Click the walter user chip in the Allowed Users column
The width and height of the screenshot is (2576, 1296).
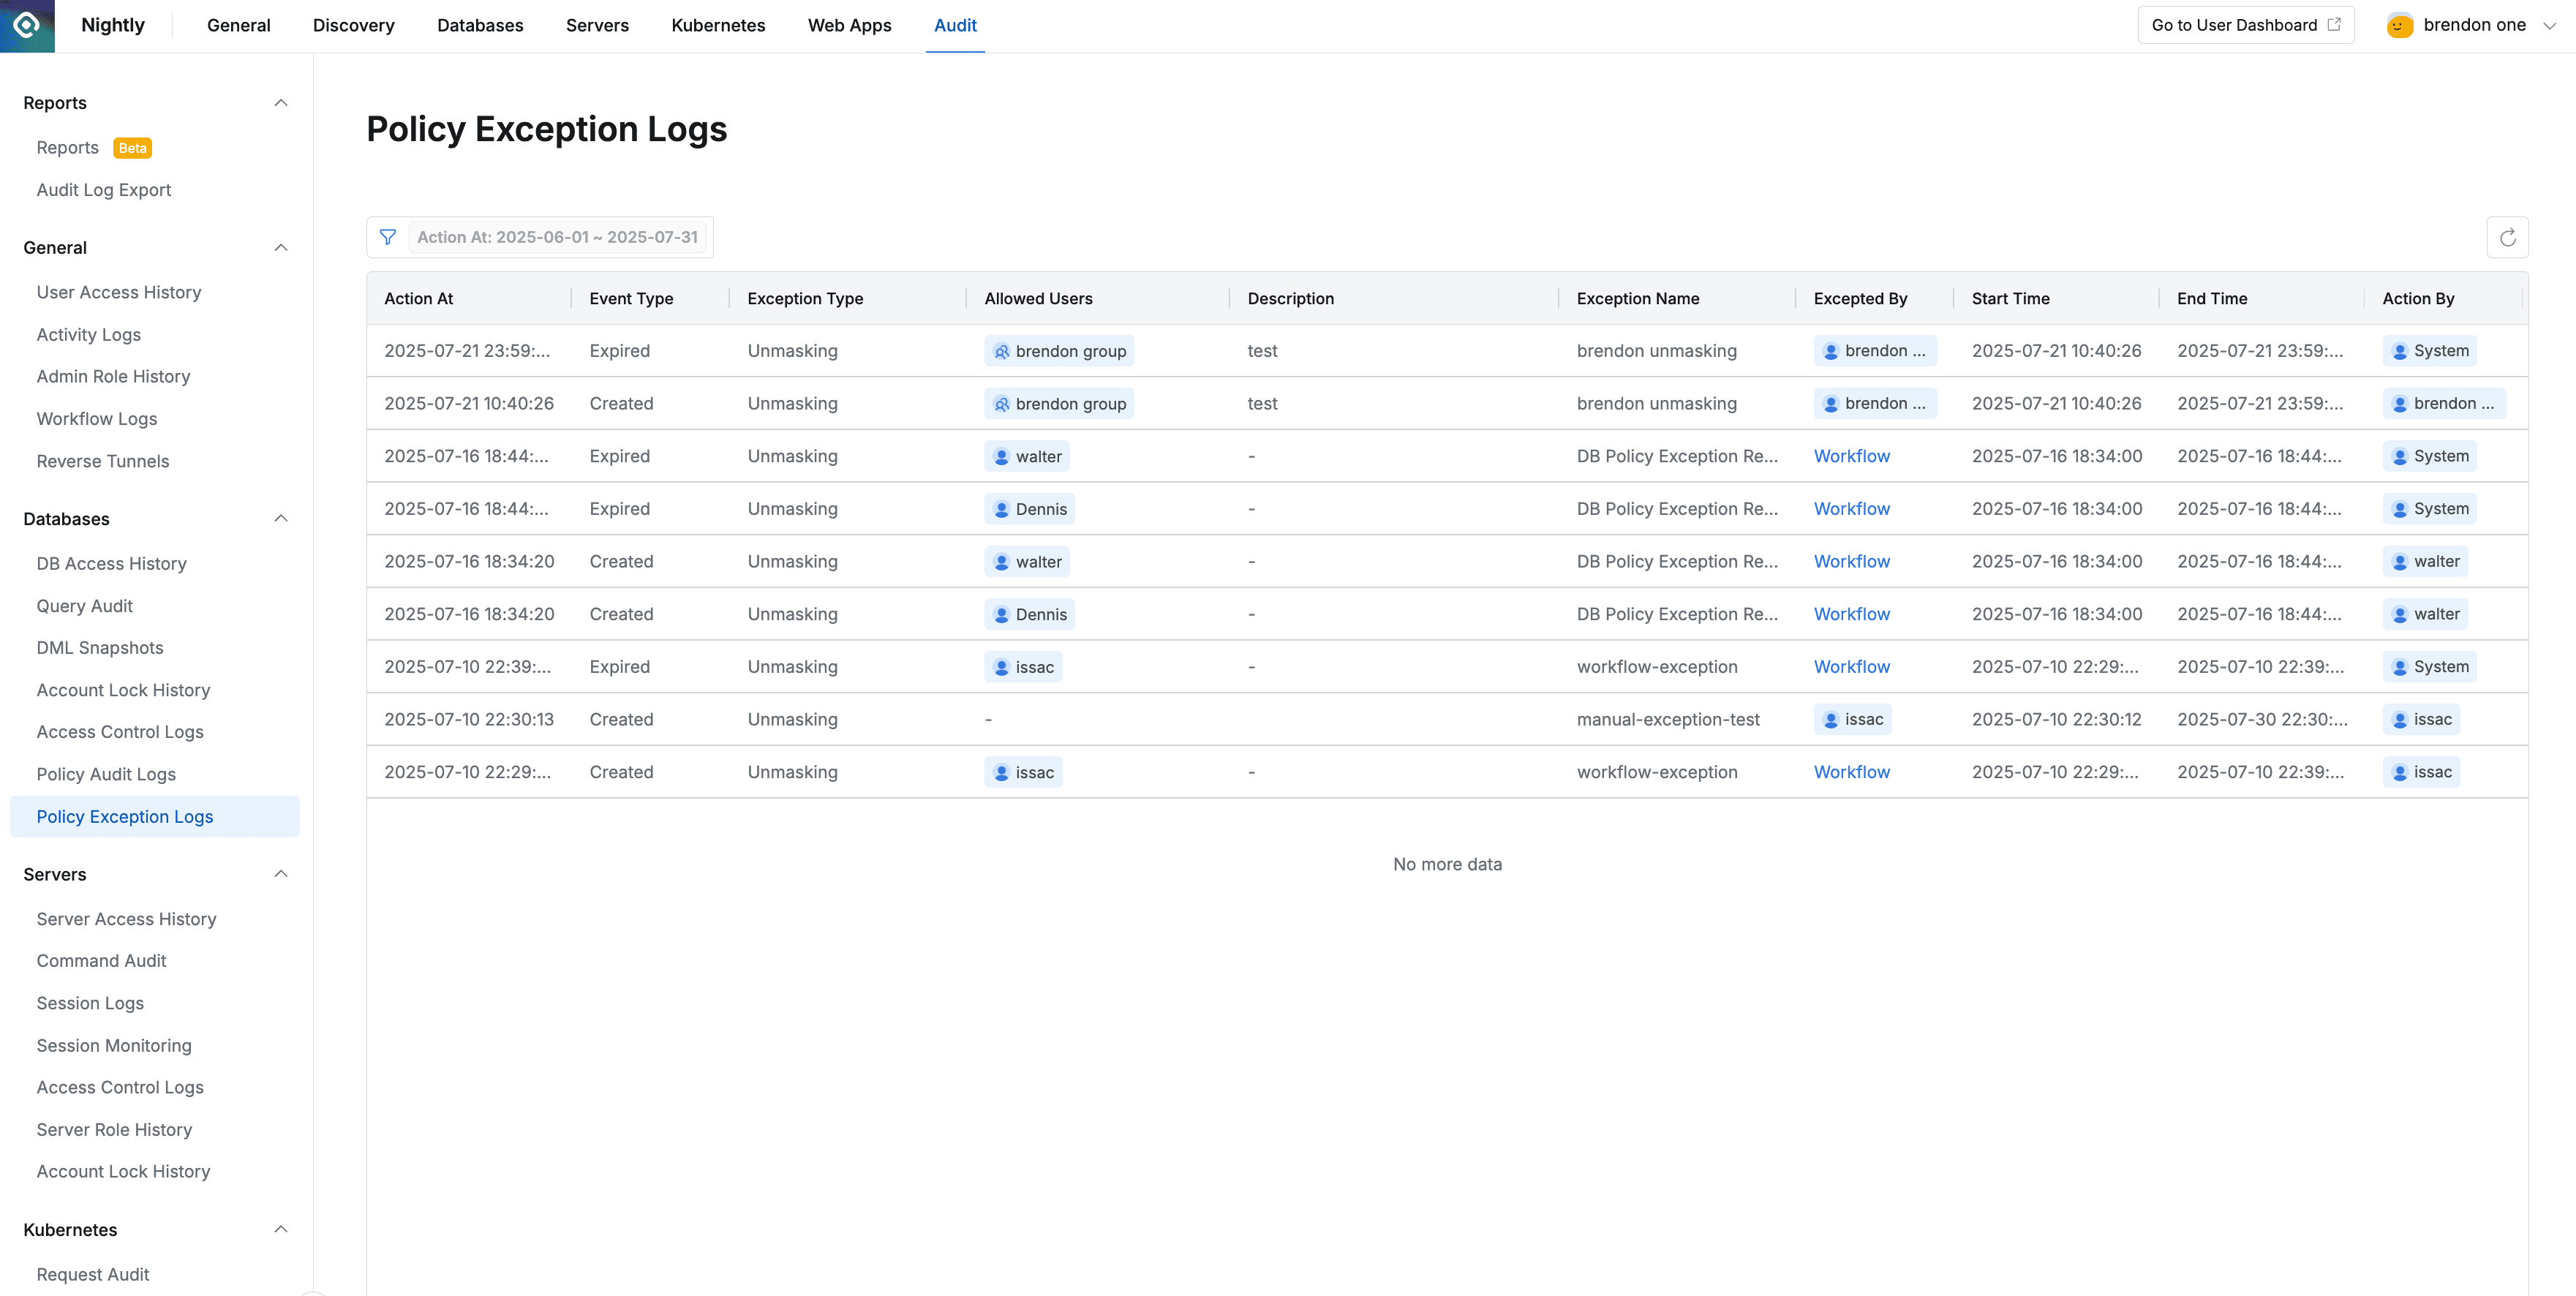pos(1026,456)
